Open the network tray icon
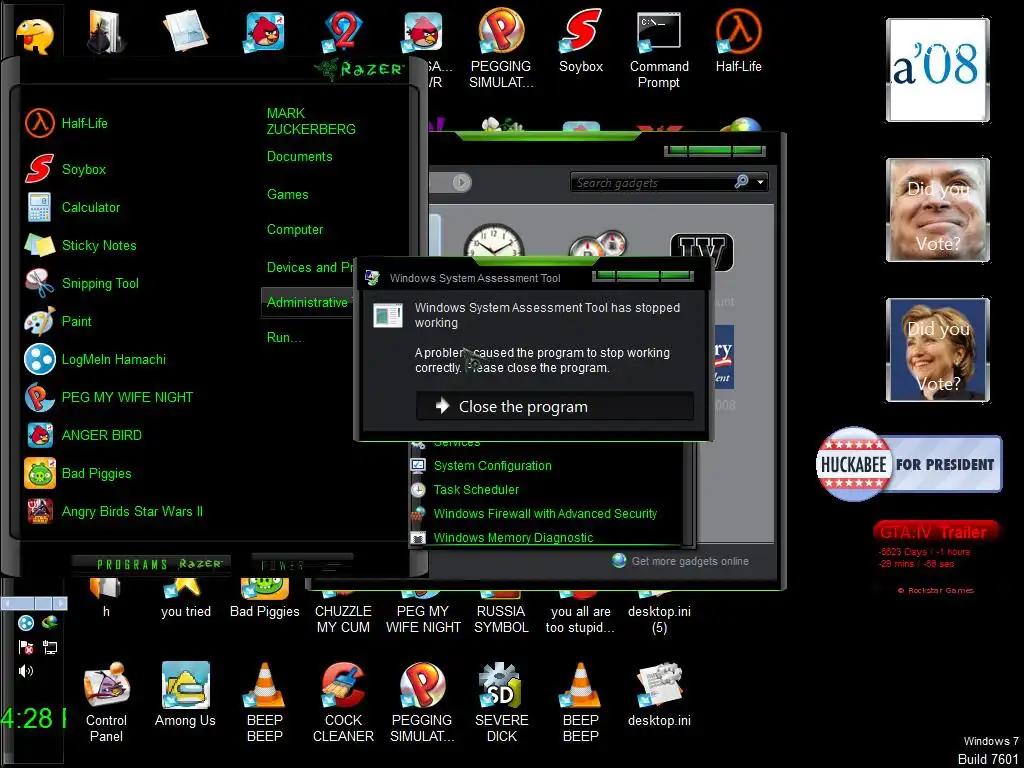The height and width of the screenshot is (768, 1024). pos(50,647)
